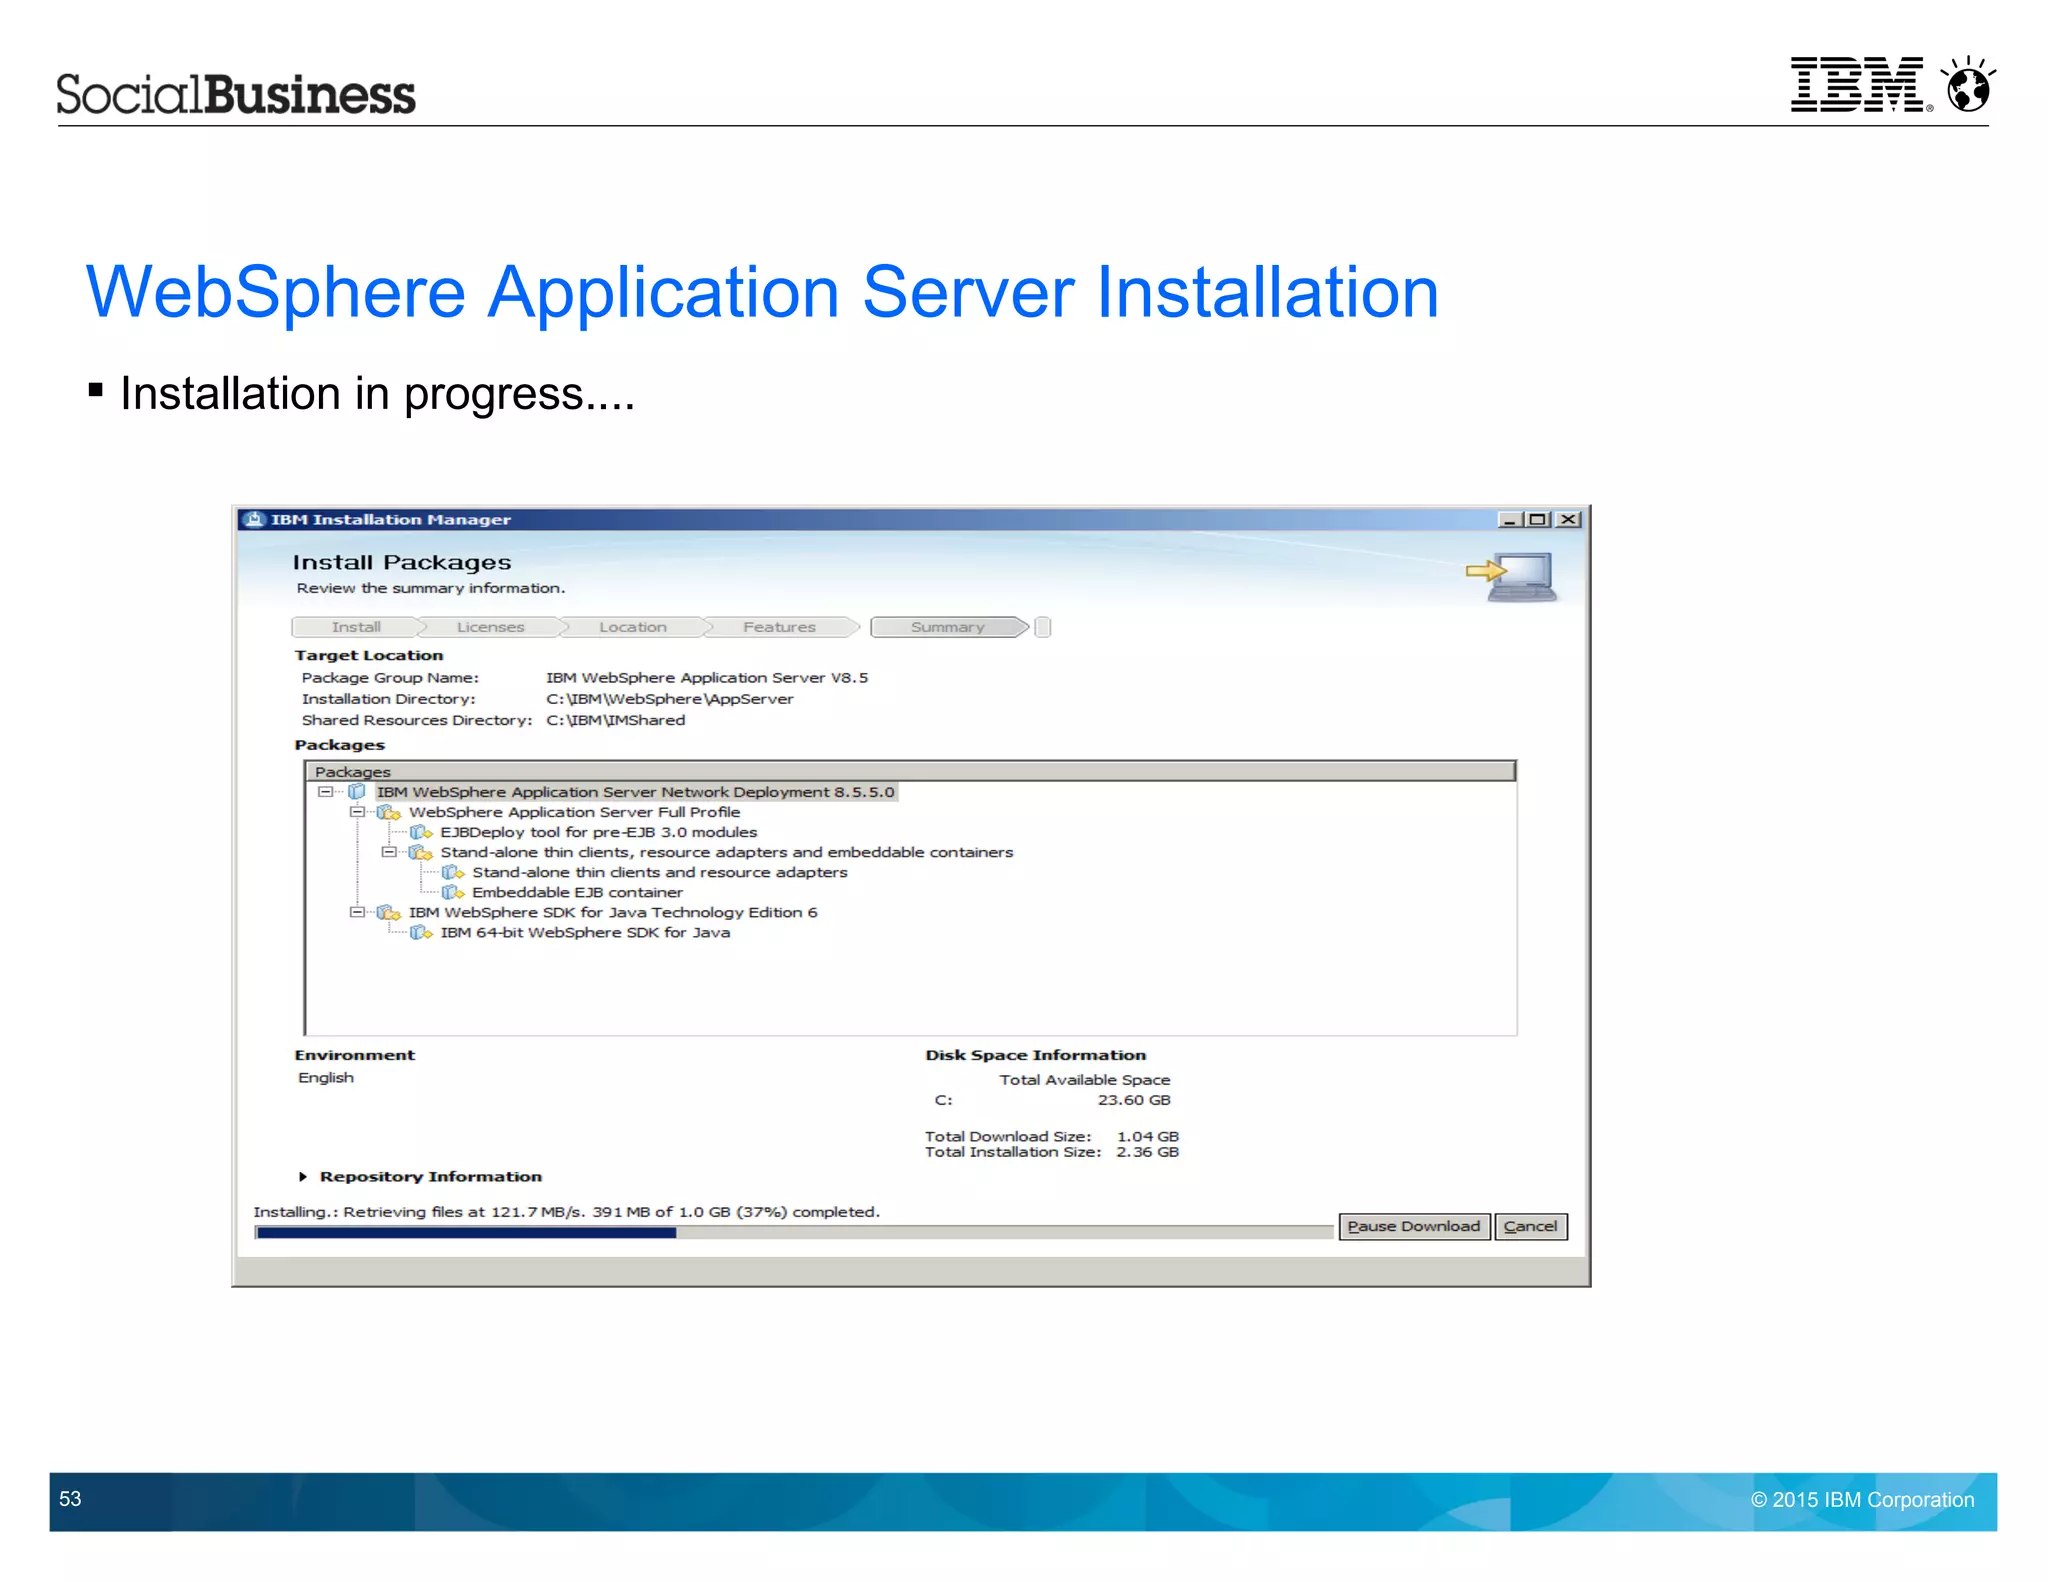
Task: Click the install-to-computer wizard icon
Action: click(1512, 577)
